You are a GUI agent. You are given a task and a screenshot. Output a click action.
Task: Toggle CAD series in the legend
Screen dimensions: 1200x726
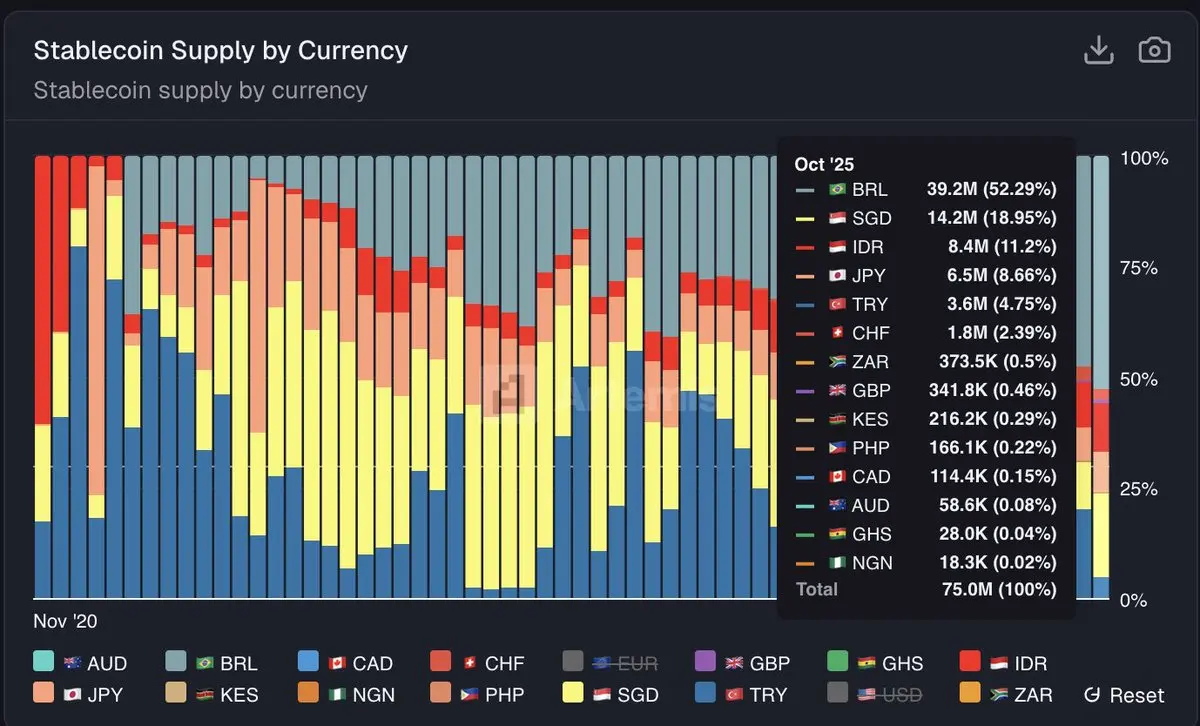372,663
